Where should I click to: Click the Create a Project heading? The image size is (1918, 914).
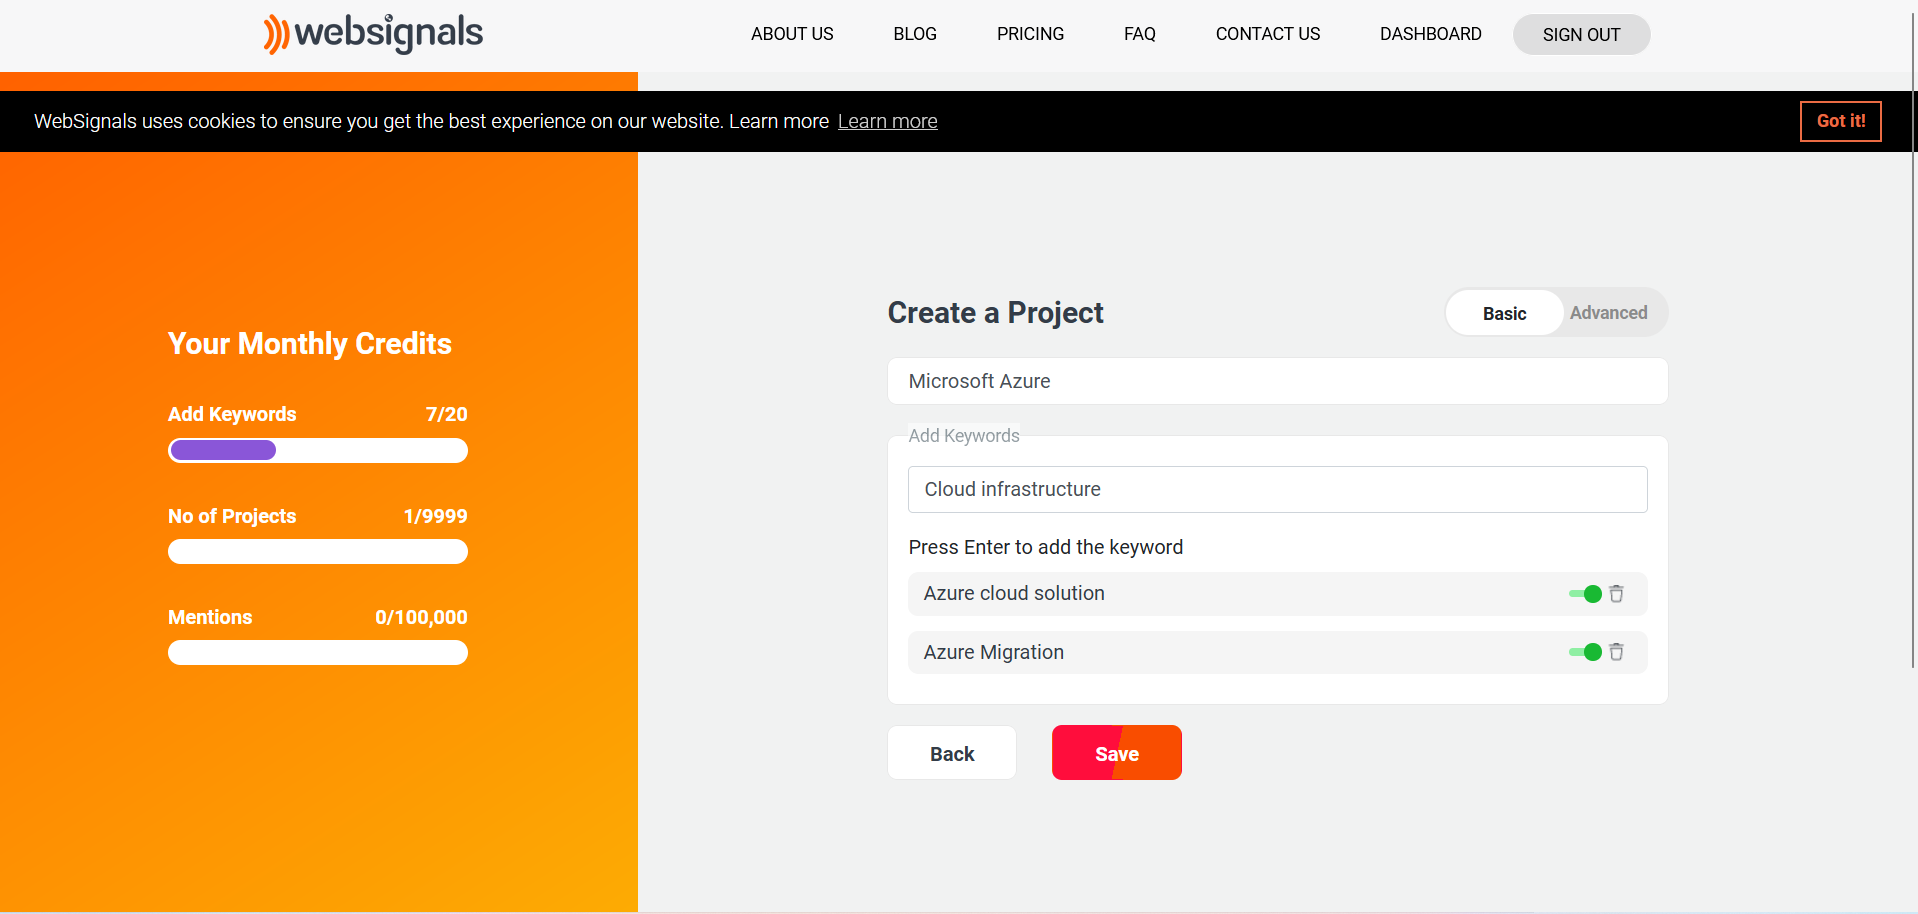click(995, 313)
